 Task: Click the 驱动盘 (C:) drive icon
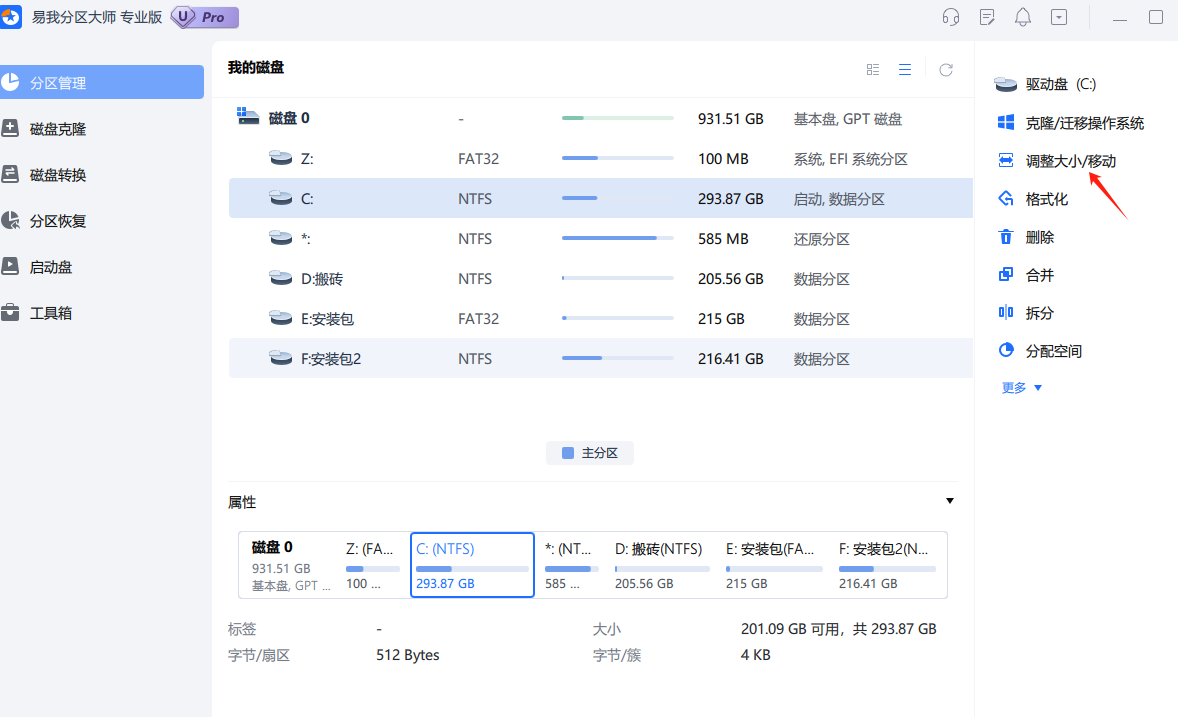[1005, 84]
